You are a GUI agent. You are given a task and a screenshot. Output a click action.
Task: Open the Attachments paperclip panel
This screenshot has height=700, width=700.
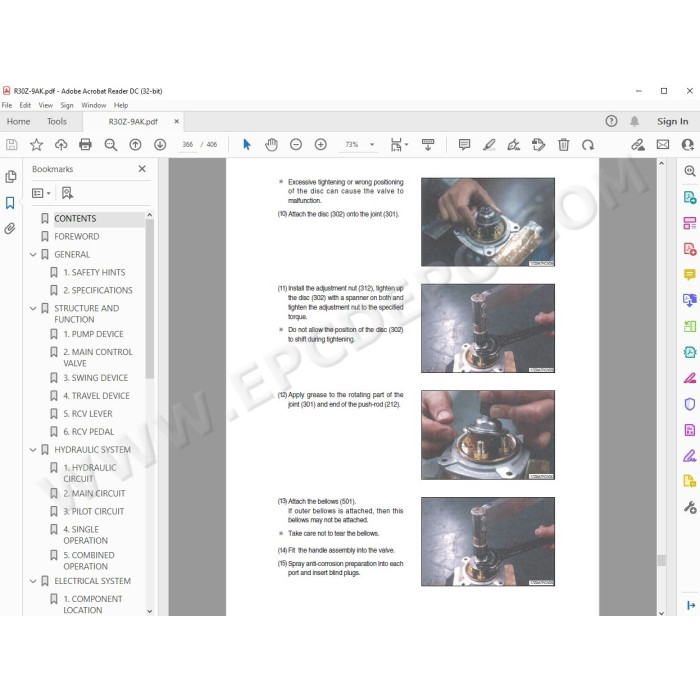tap(10, 229)
